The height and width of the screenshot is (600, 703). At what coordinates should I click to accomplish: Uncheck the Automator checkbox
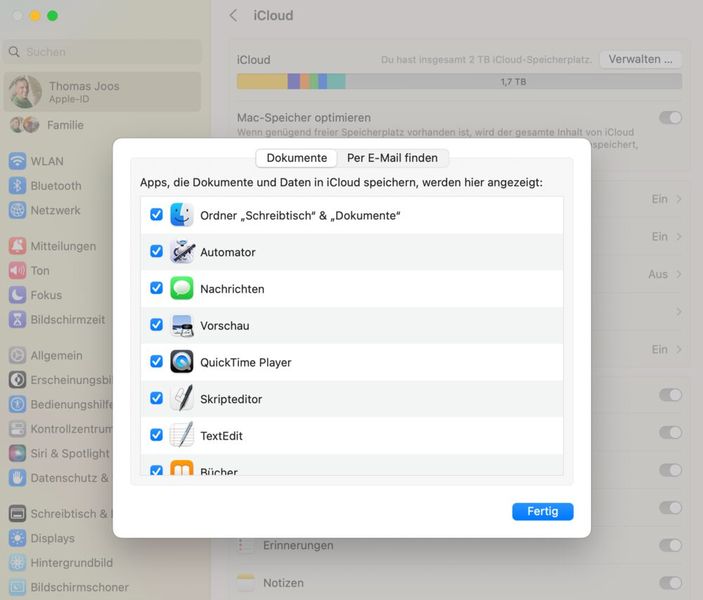[156, 252]
